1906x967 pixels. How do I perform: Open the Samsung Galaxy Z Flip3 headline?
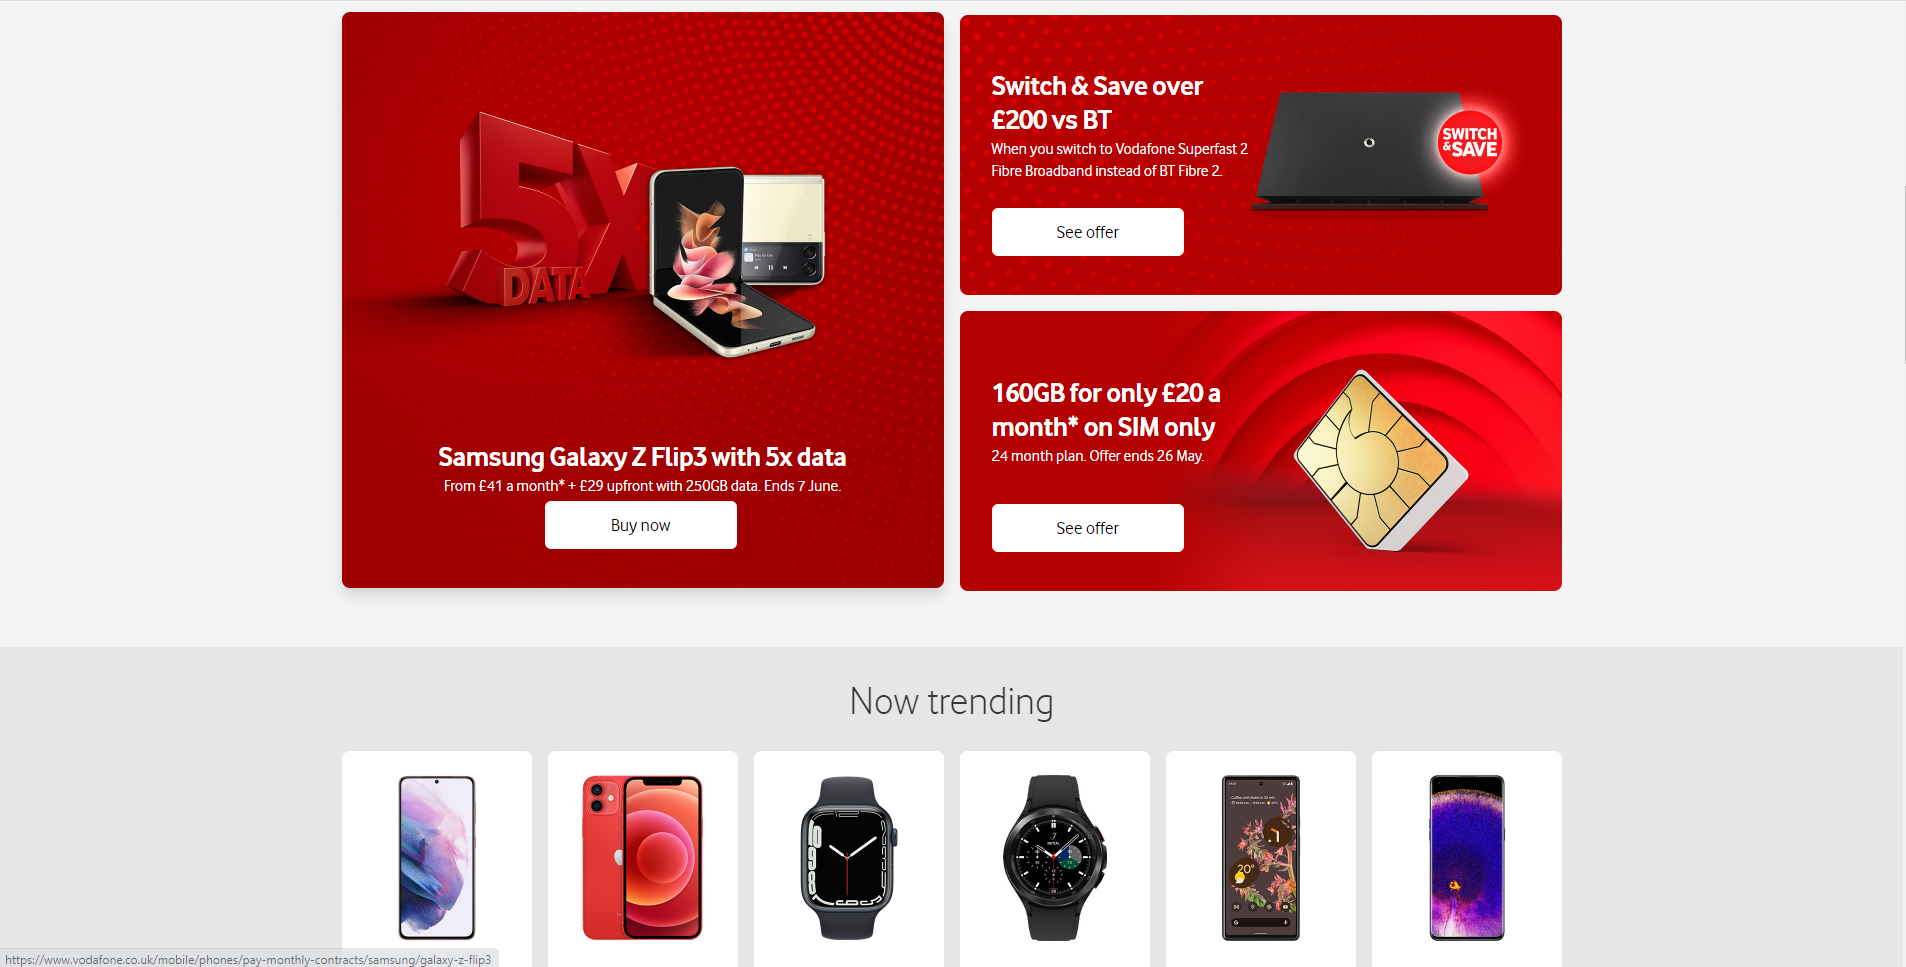click(x=642, y=457)
